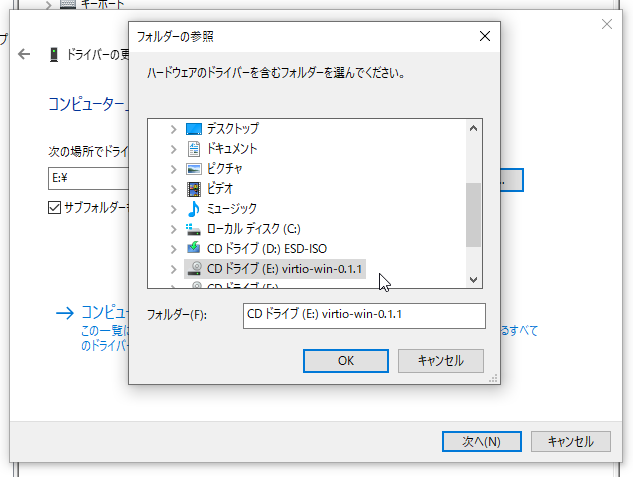Screen dimensions: 633x477
Task: Click the Documents (ドキュメント) folder icon
Action: (x=194, y=149)
